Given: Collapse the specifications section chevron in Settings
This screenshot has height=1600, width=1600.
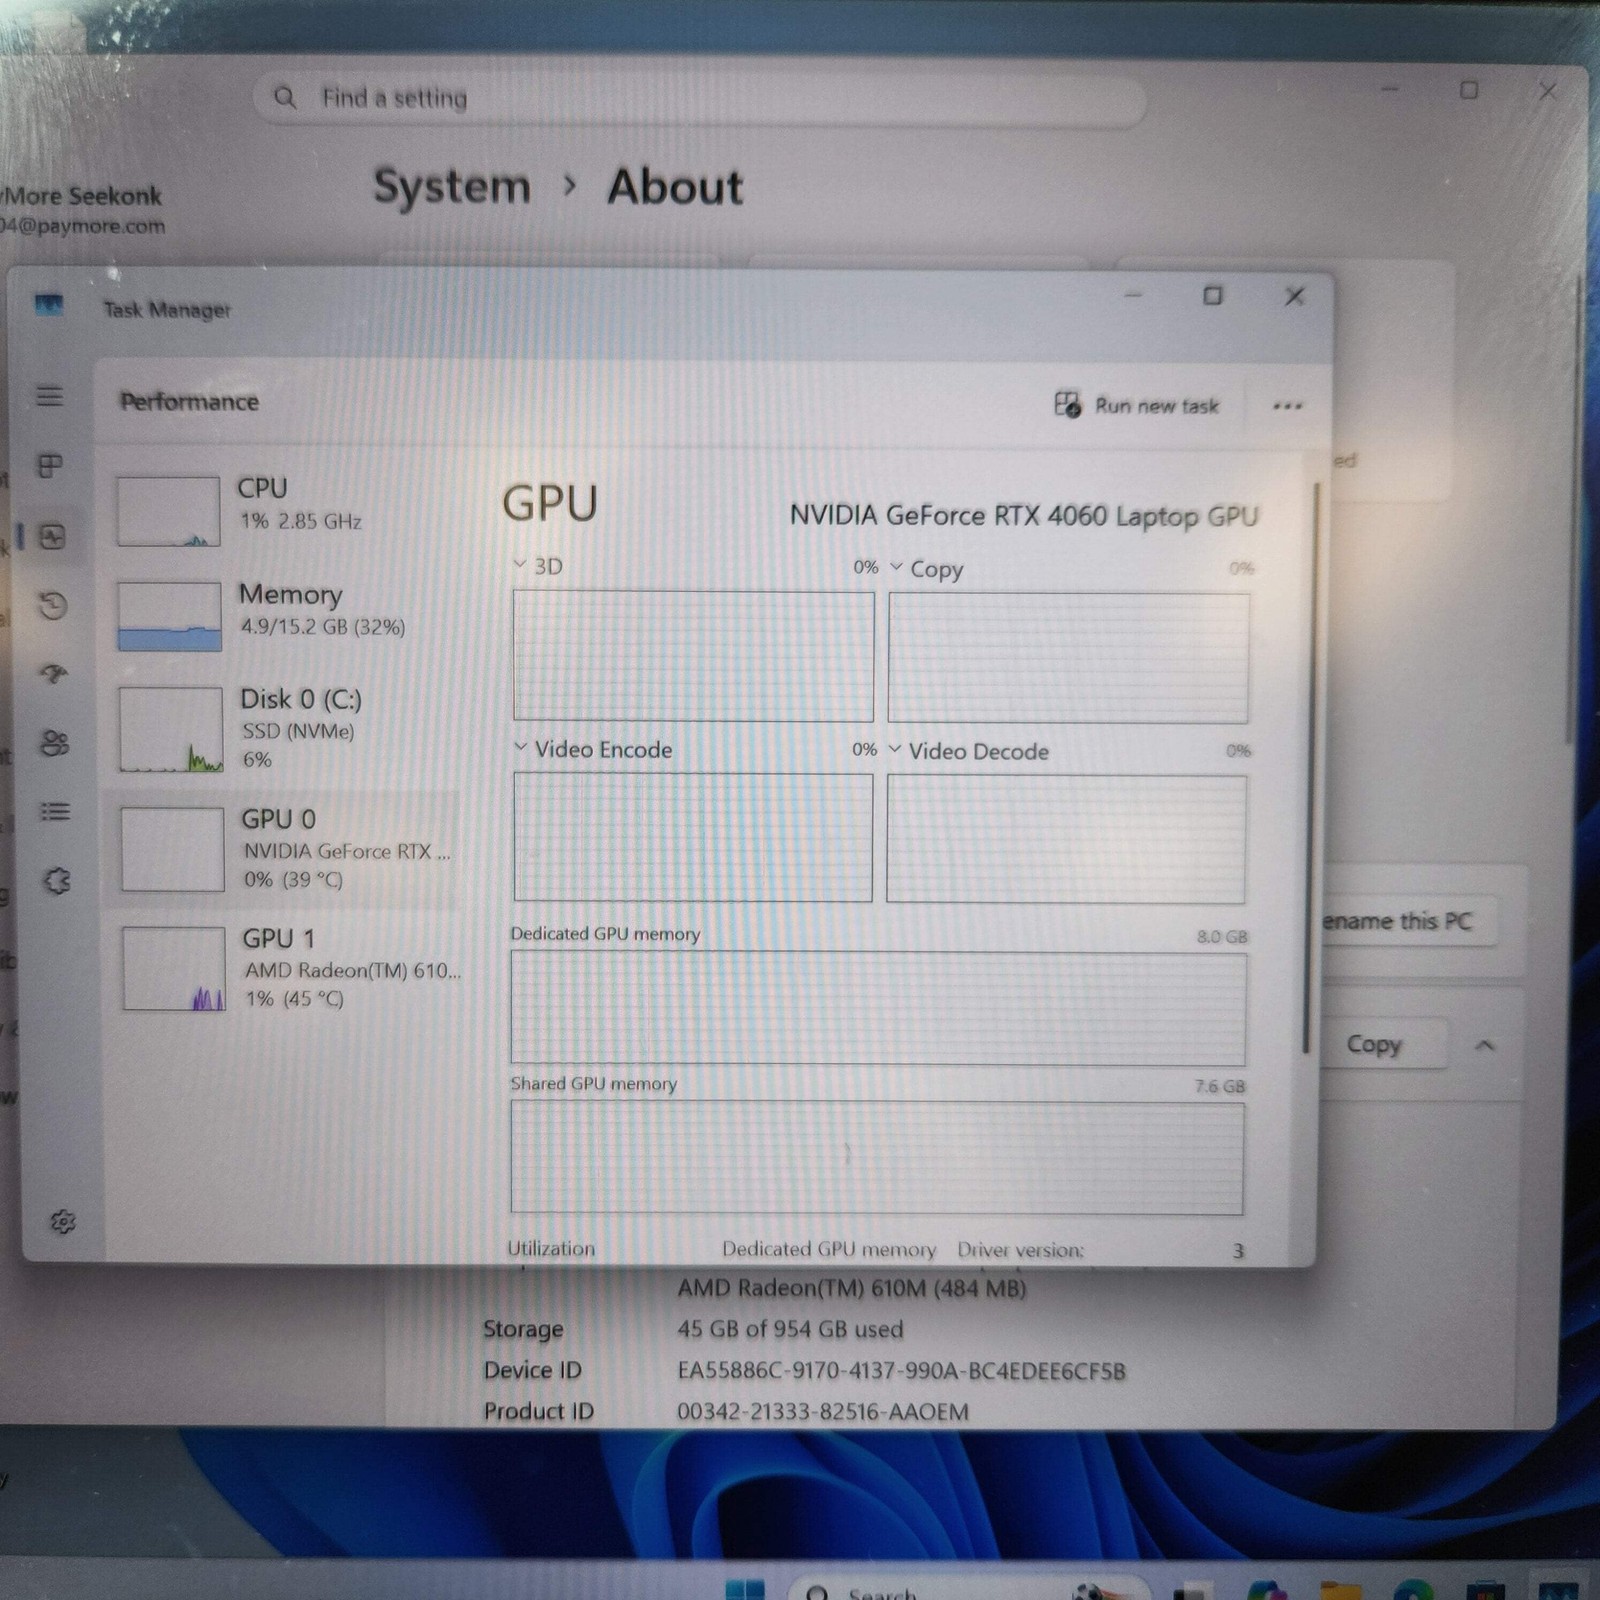Looking at the screenshot, I should (1485, 1045).
